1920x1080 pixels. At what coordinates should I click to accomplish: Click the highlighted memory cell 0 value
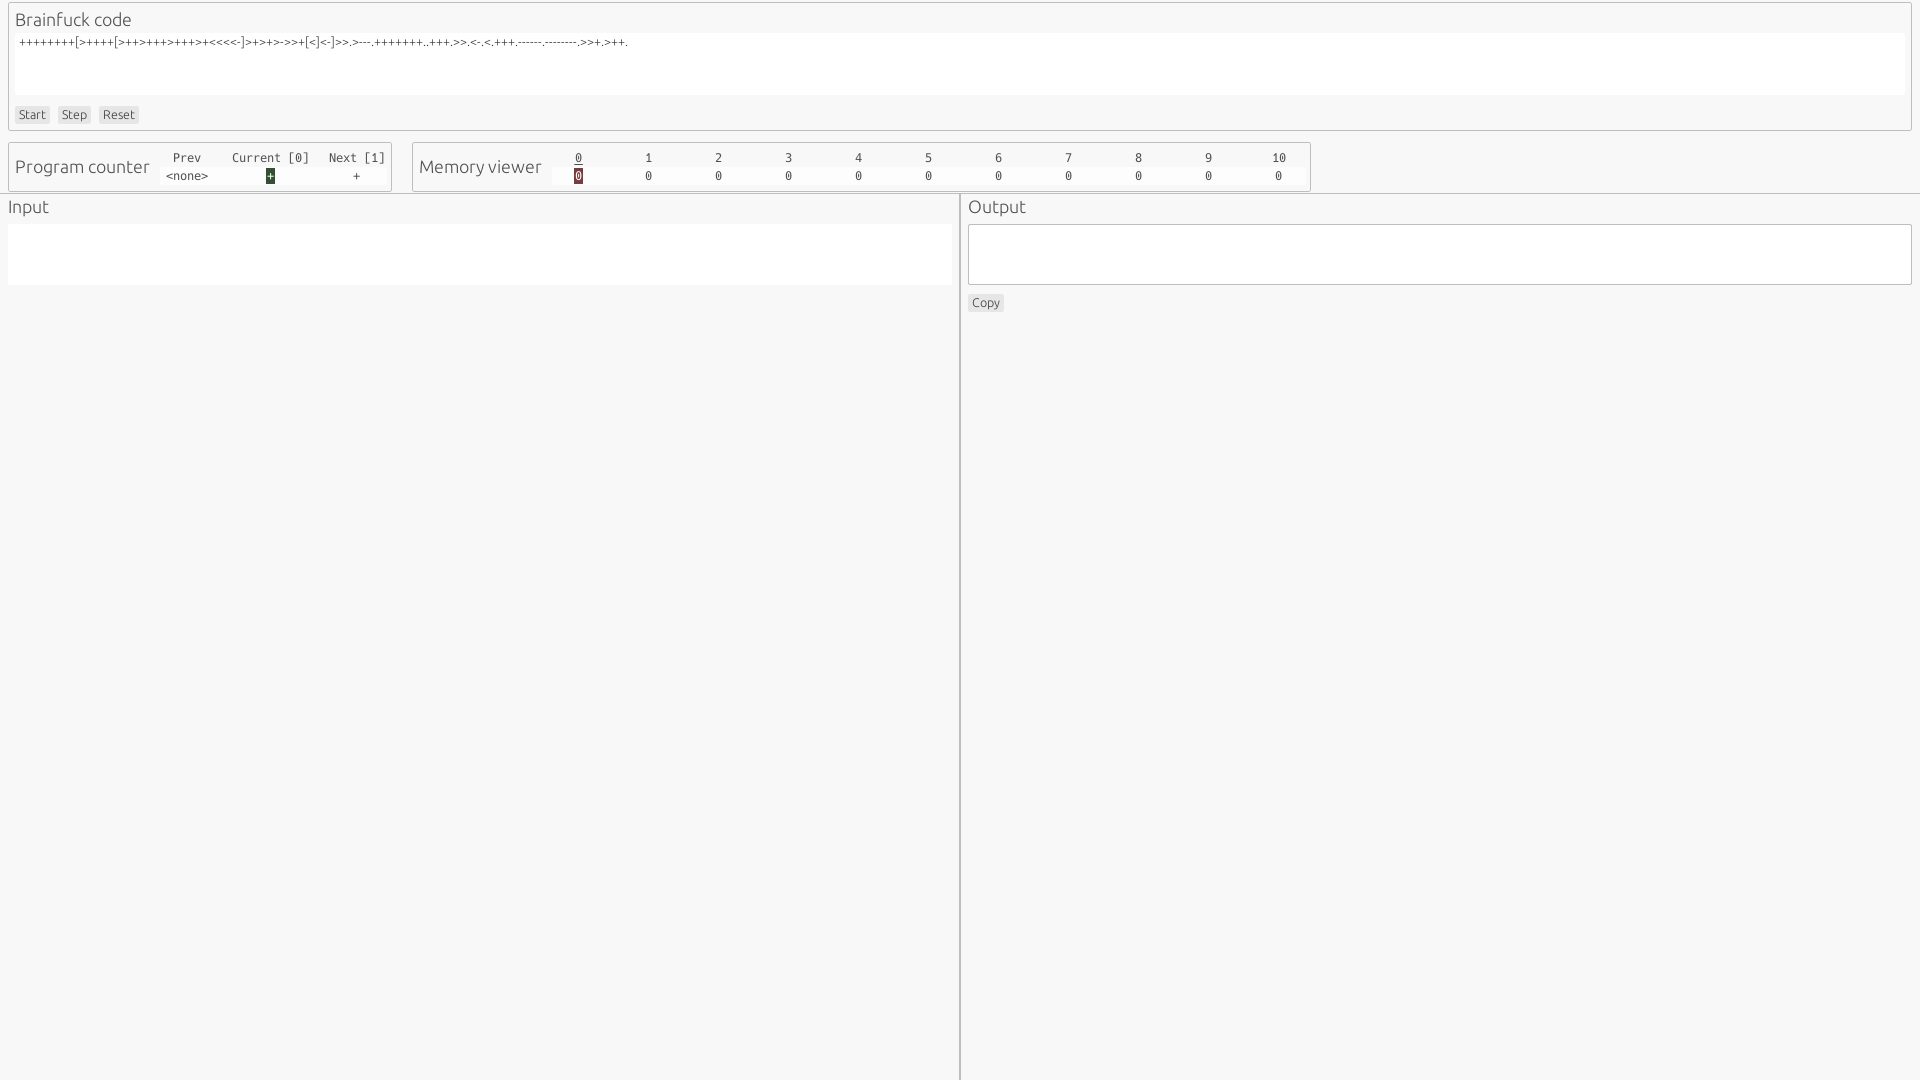(578, 176)
